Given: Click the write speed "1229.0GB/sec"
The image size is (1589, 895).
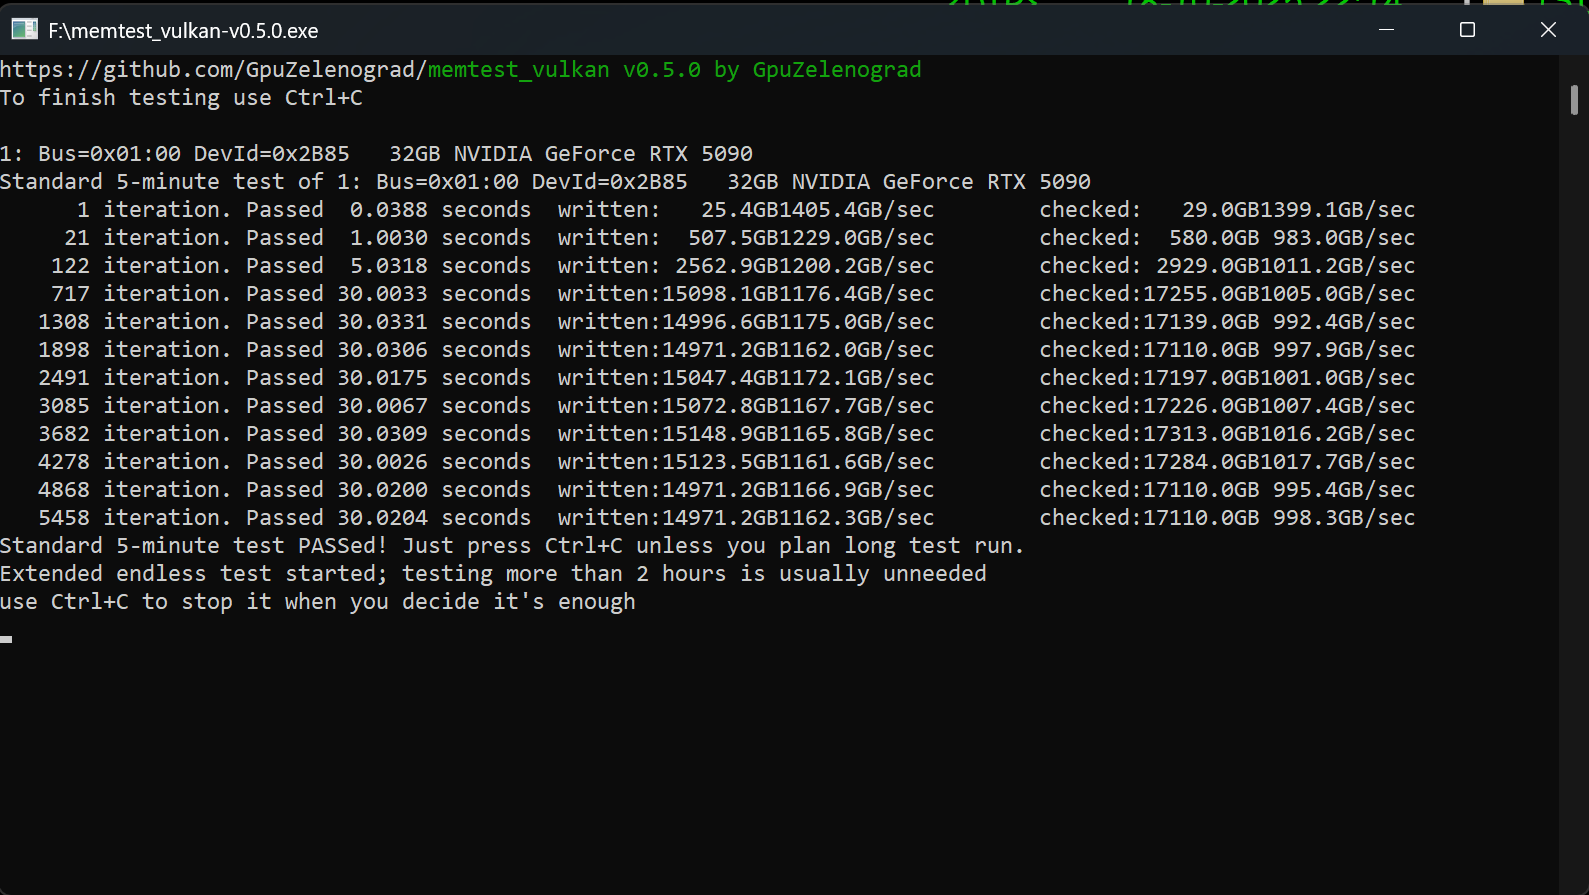Looking at the screenshot, I should pos(857,238).
